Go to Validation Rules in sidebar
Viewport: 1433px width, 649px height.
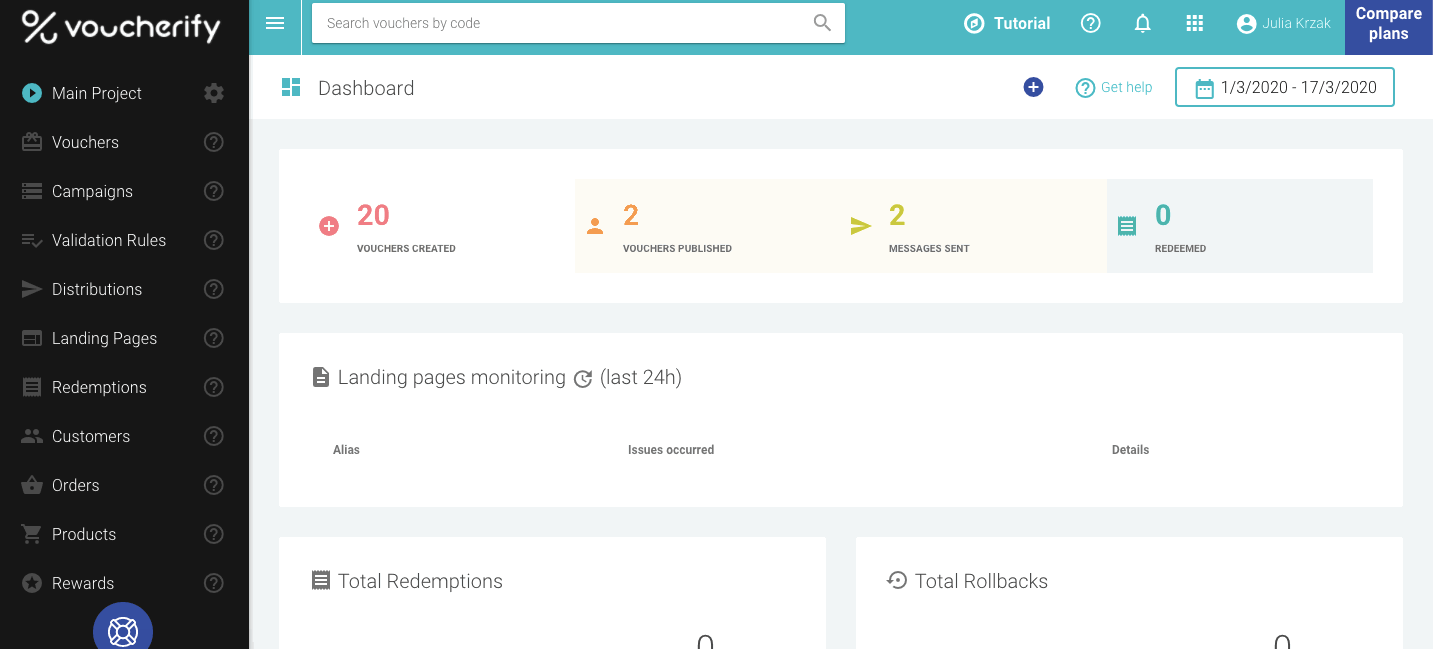point(108,240)
